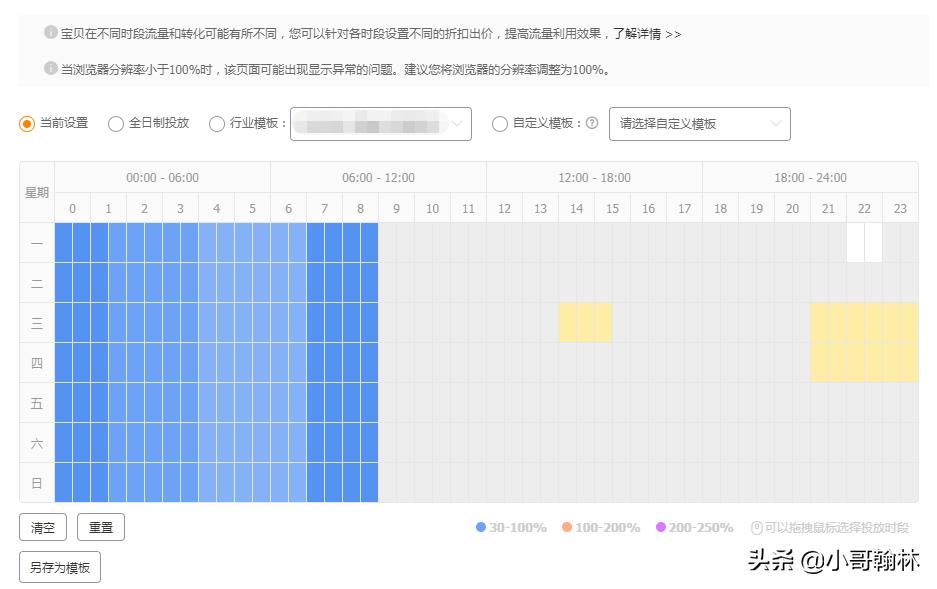
Task: Select the 行业模板 radio option
Action: tap(217, 124)
